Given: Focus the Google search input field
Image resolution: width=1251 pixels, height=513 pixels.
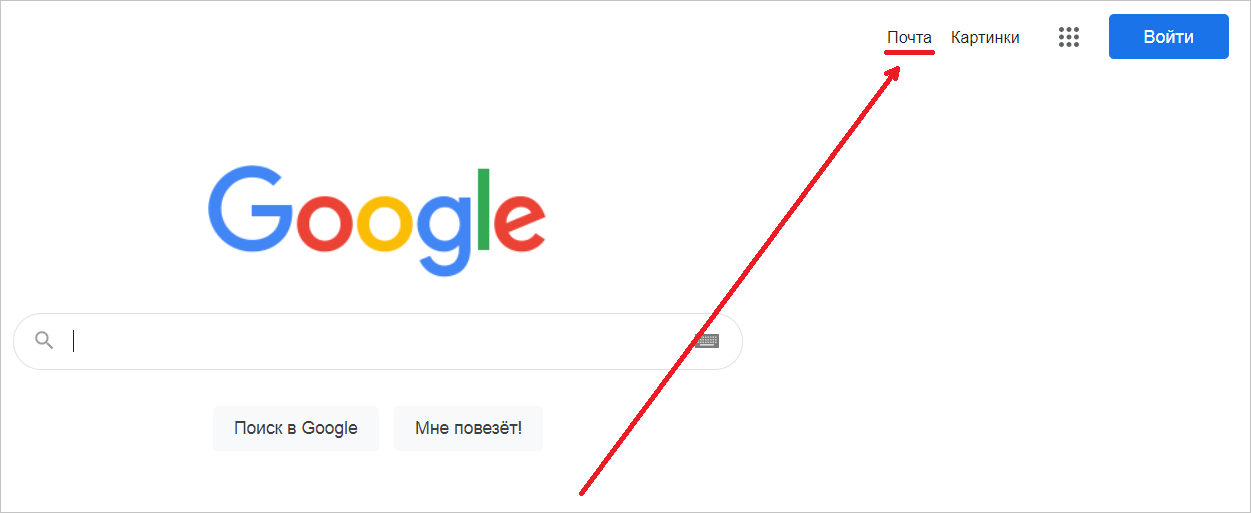Looking at the screenshot, I should tap(378, 341).
